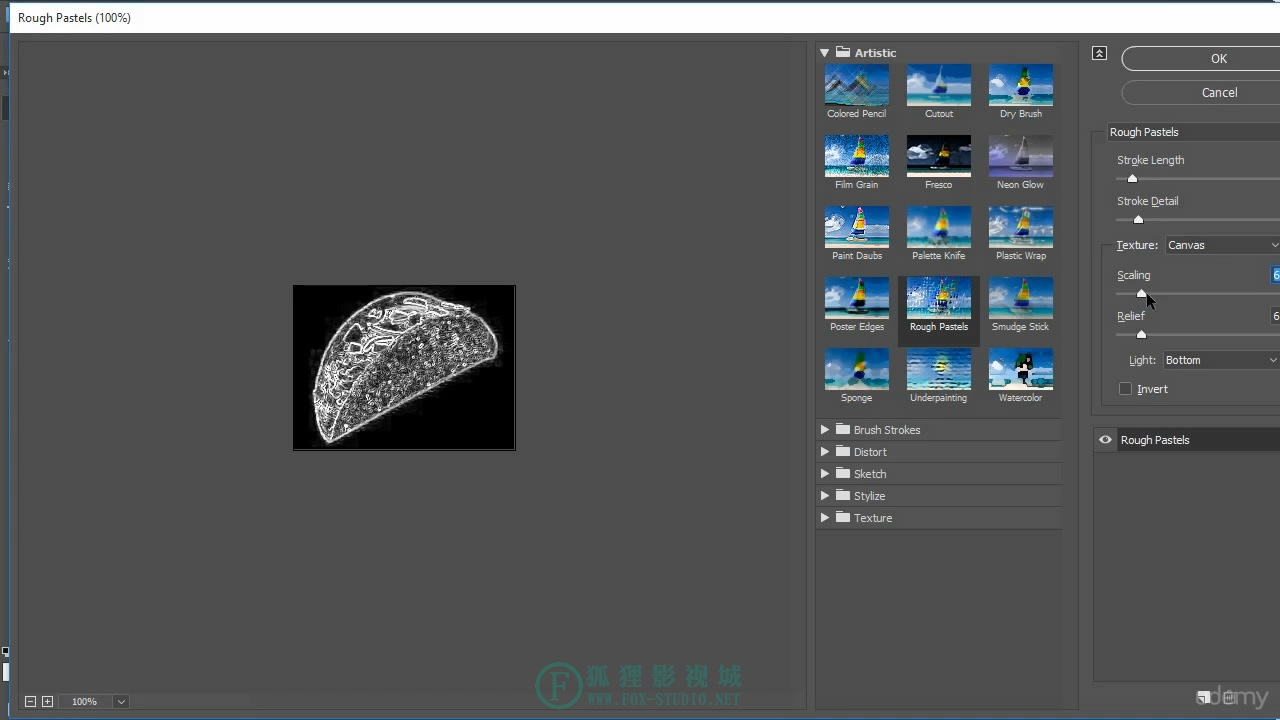Click the Scaling value input field
Viewport: 1280px width, 720px height.
coord(1276,275)
